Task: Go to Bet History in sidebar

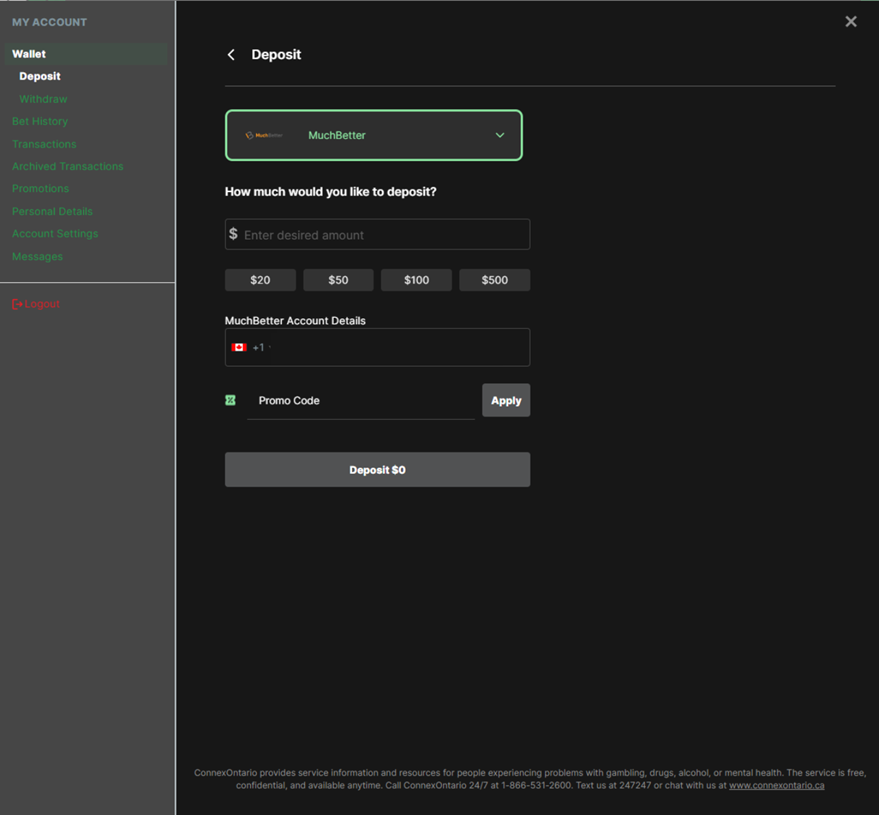Action: pyautogui.click(x=40, y=121)
